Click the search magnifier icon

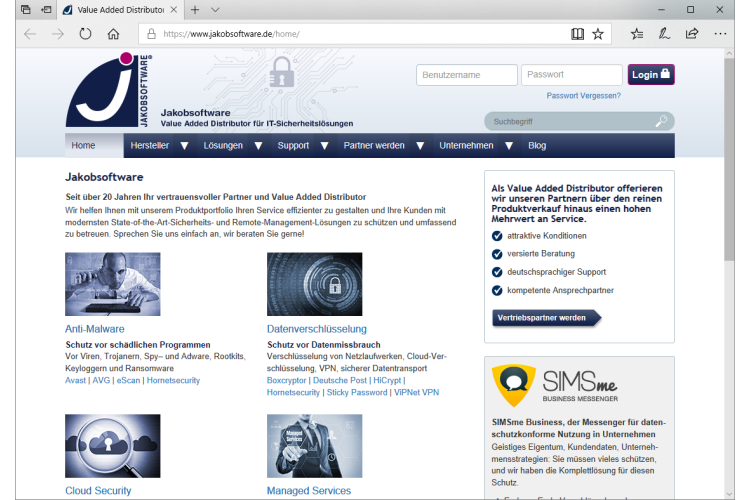pyautogui.click(x=661, y=121)
